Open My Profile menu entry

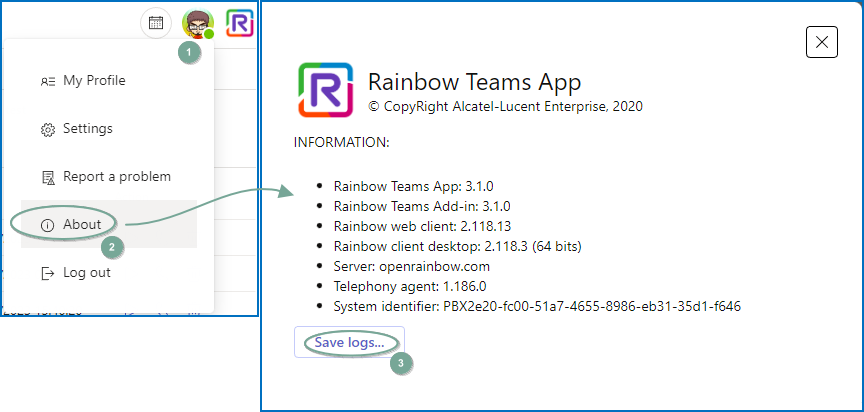[x=109, y=81]
